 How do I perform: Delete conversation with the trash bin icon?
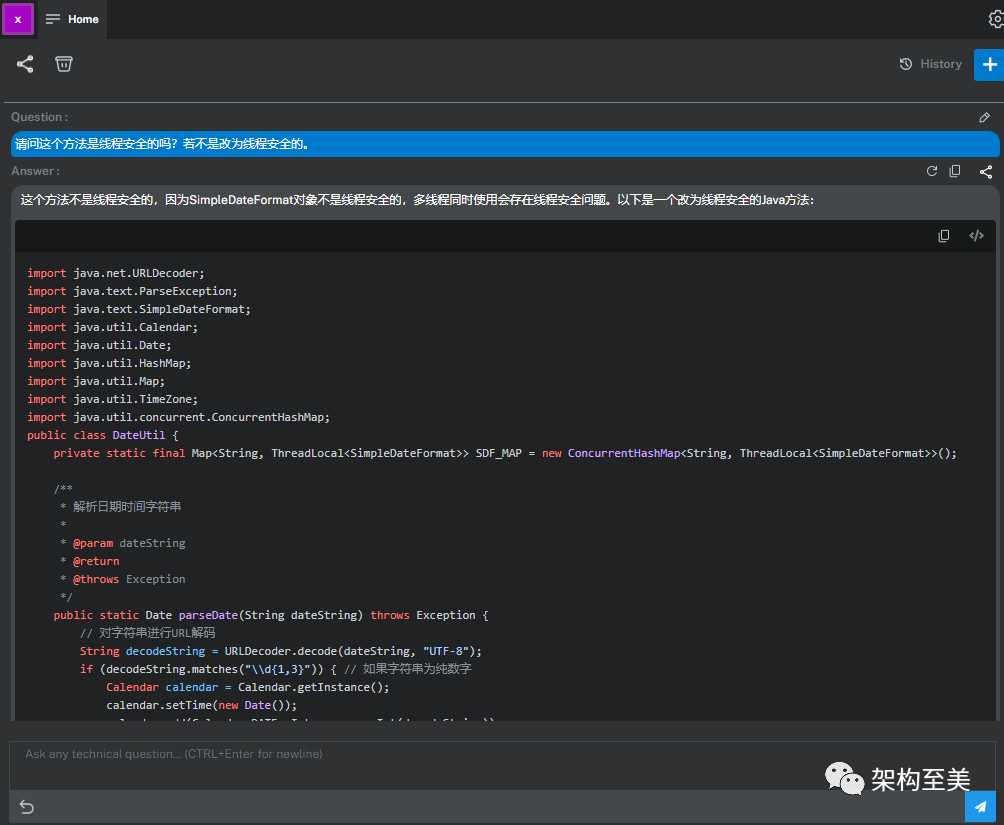pos(64,64)
